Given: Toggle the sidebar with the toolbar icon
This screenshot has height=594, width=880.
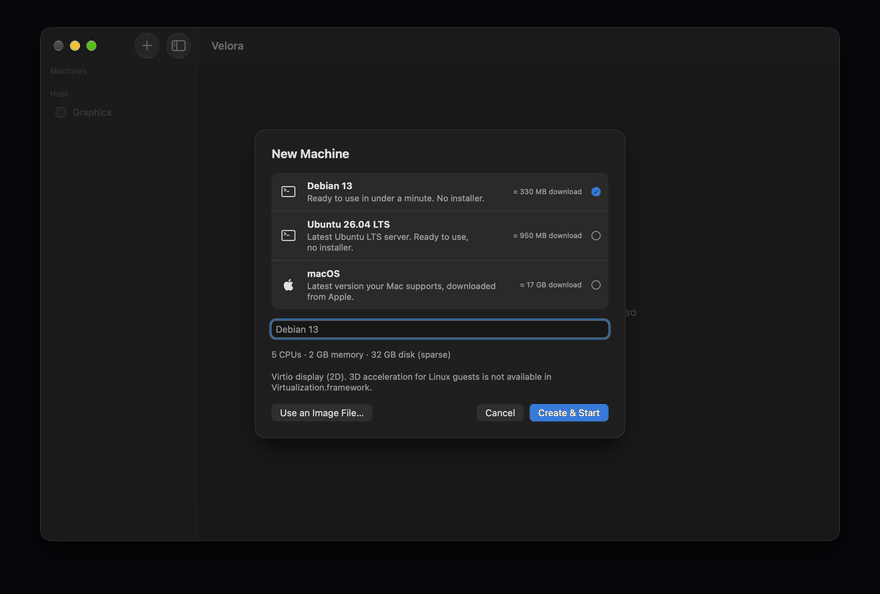Looking at the screenshot, I should point(178,45).
